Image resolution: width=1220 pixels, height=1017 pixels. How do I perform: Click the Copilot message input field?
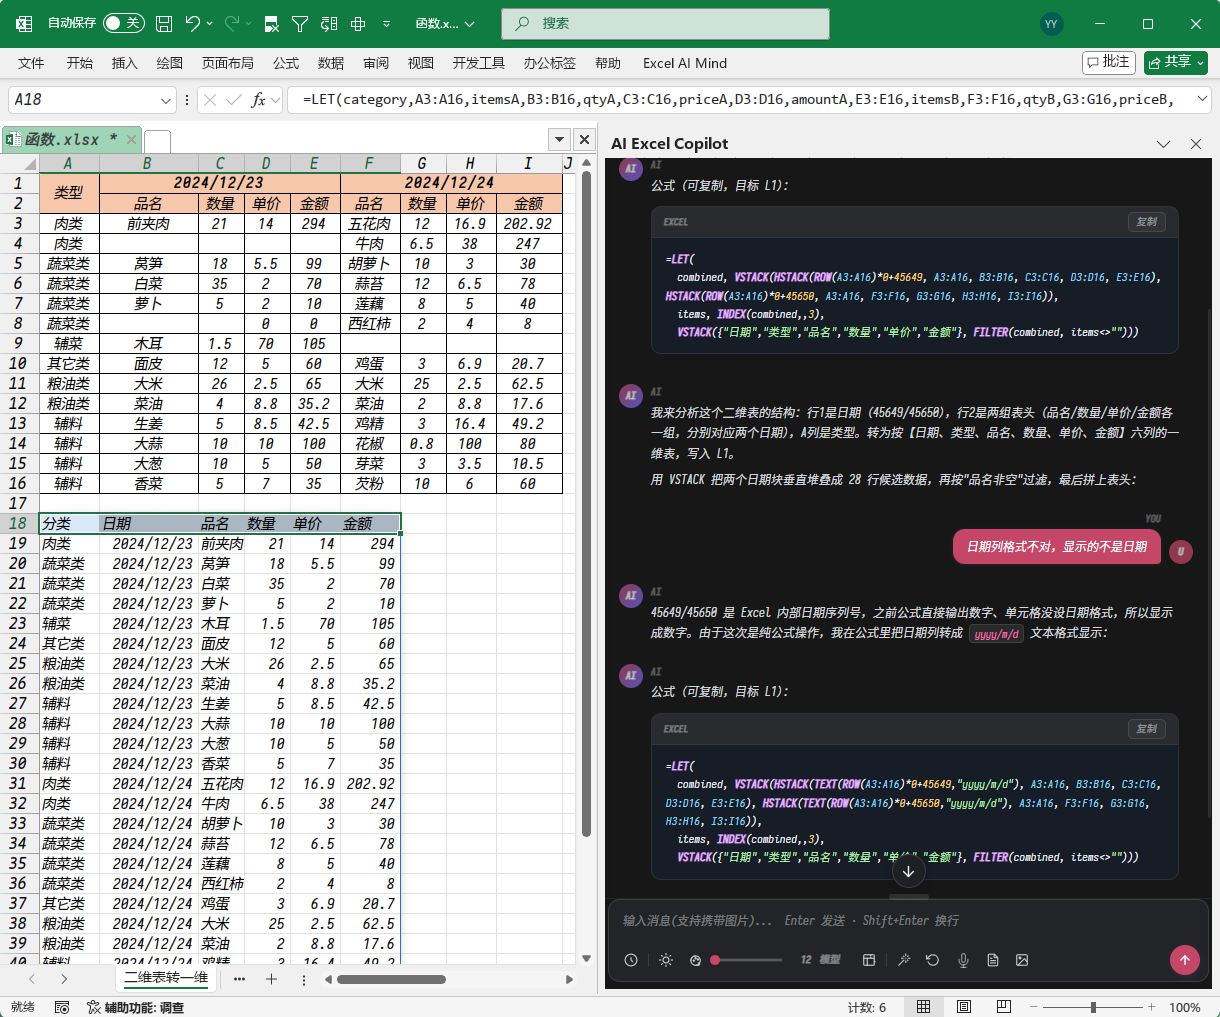click(908, 920)
